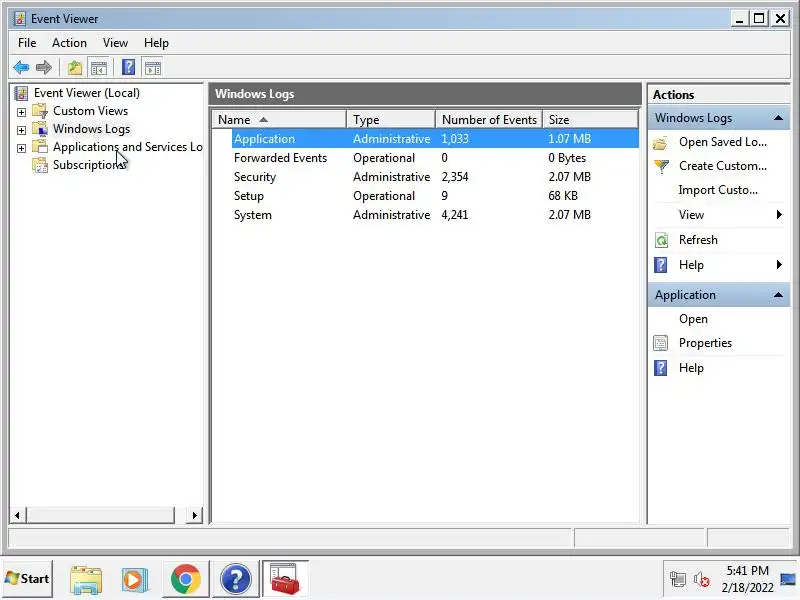Click tree pane scrollbar right arrow
Viewport: 800px width, 600px height.
[x=194, y=515]
